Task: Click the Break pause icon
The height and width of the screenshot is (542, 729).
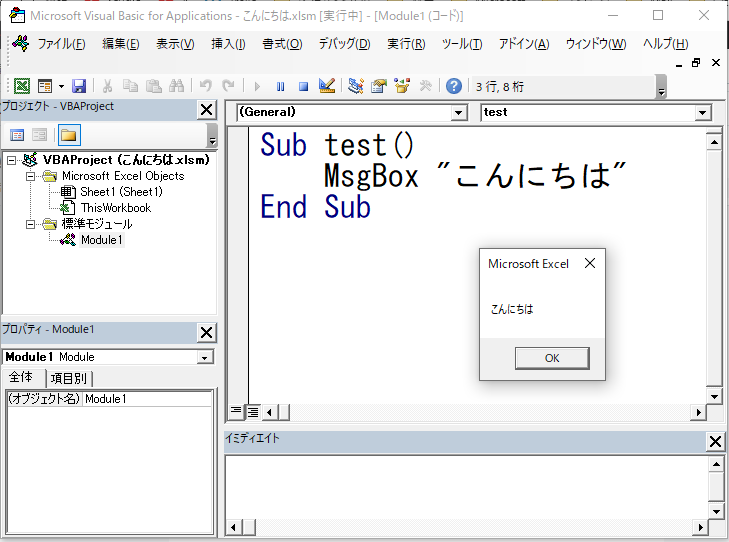Action: tap(280, 86)
